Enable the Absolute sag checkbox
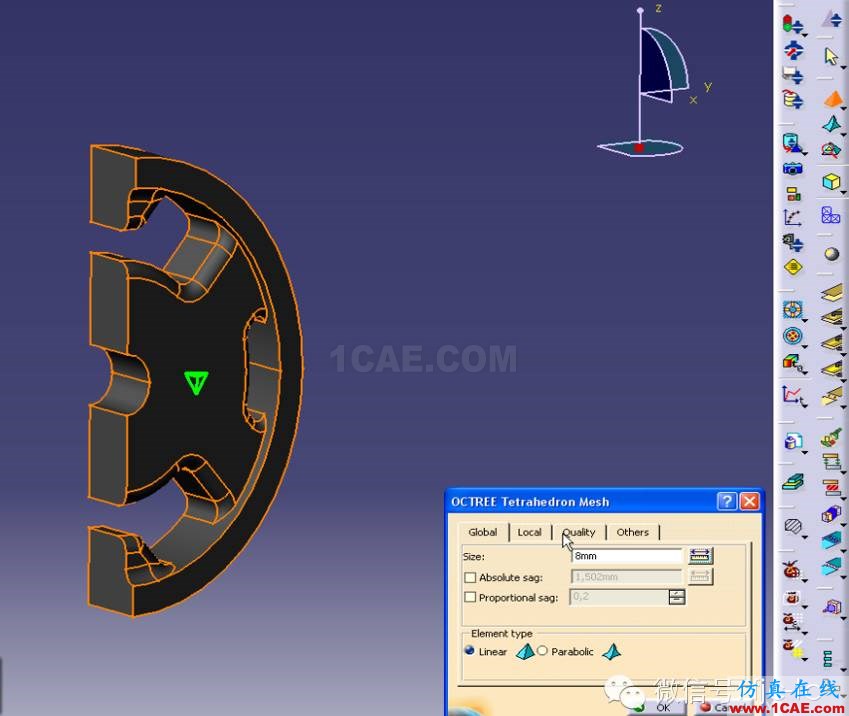The width and height of the screenshot is (849, 716). coord(470,577)
